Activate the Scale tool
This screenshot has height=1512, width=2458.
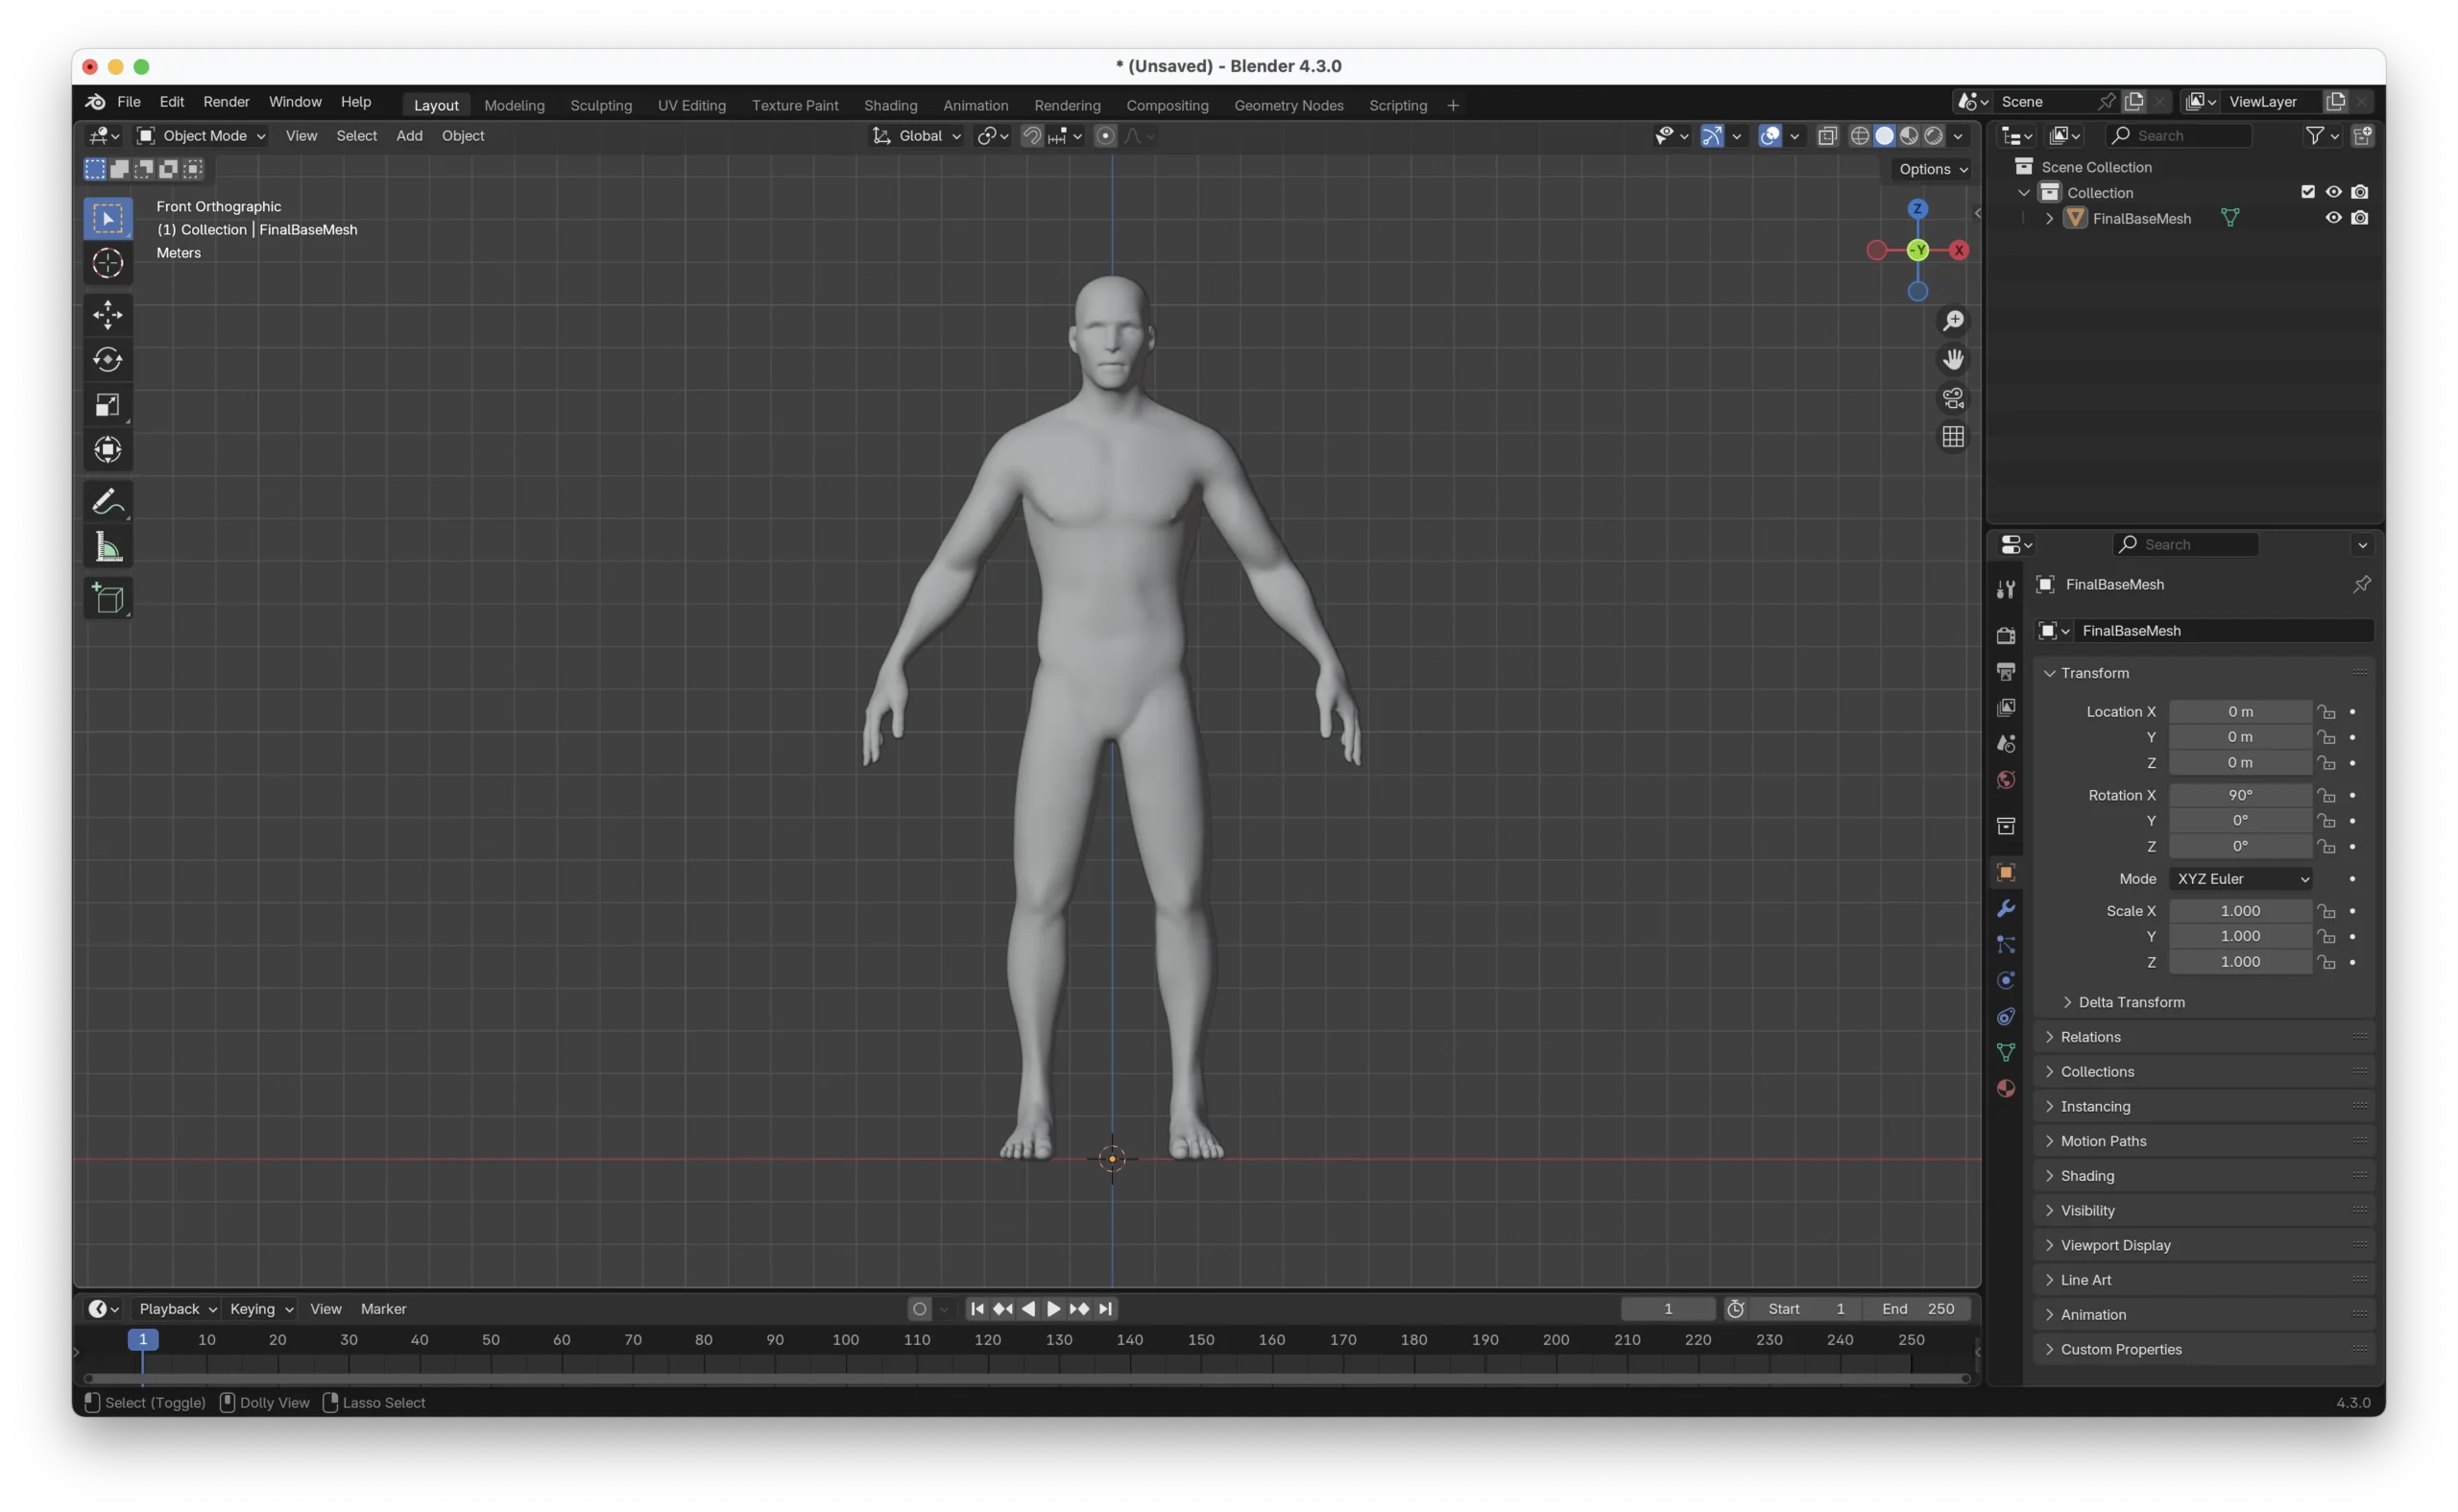coord(108,405)
